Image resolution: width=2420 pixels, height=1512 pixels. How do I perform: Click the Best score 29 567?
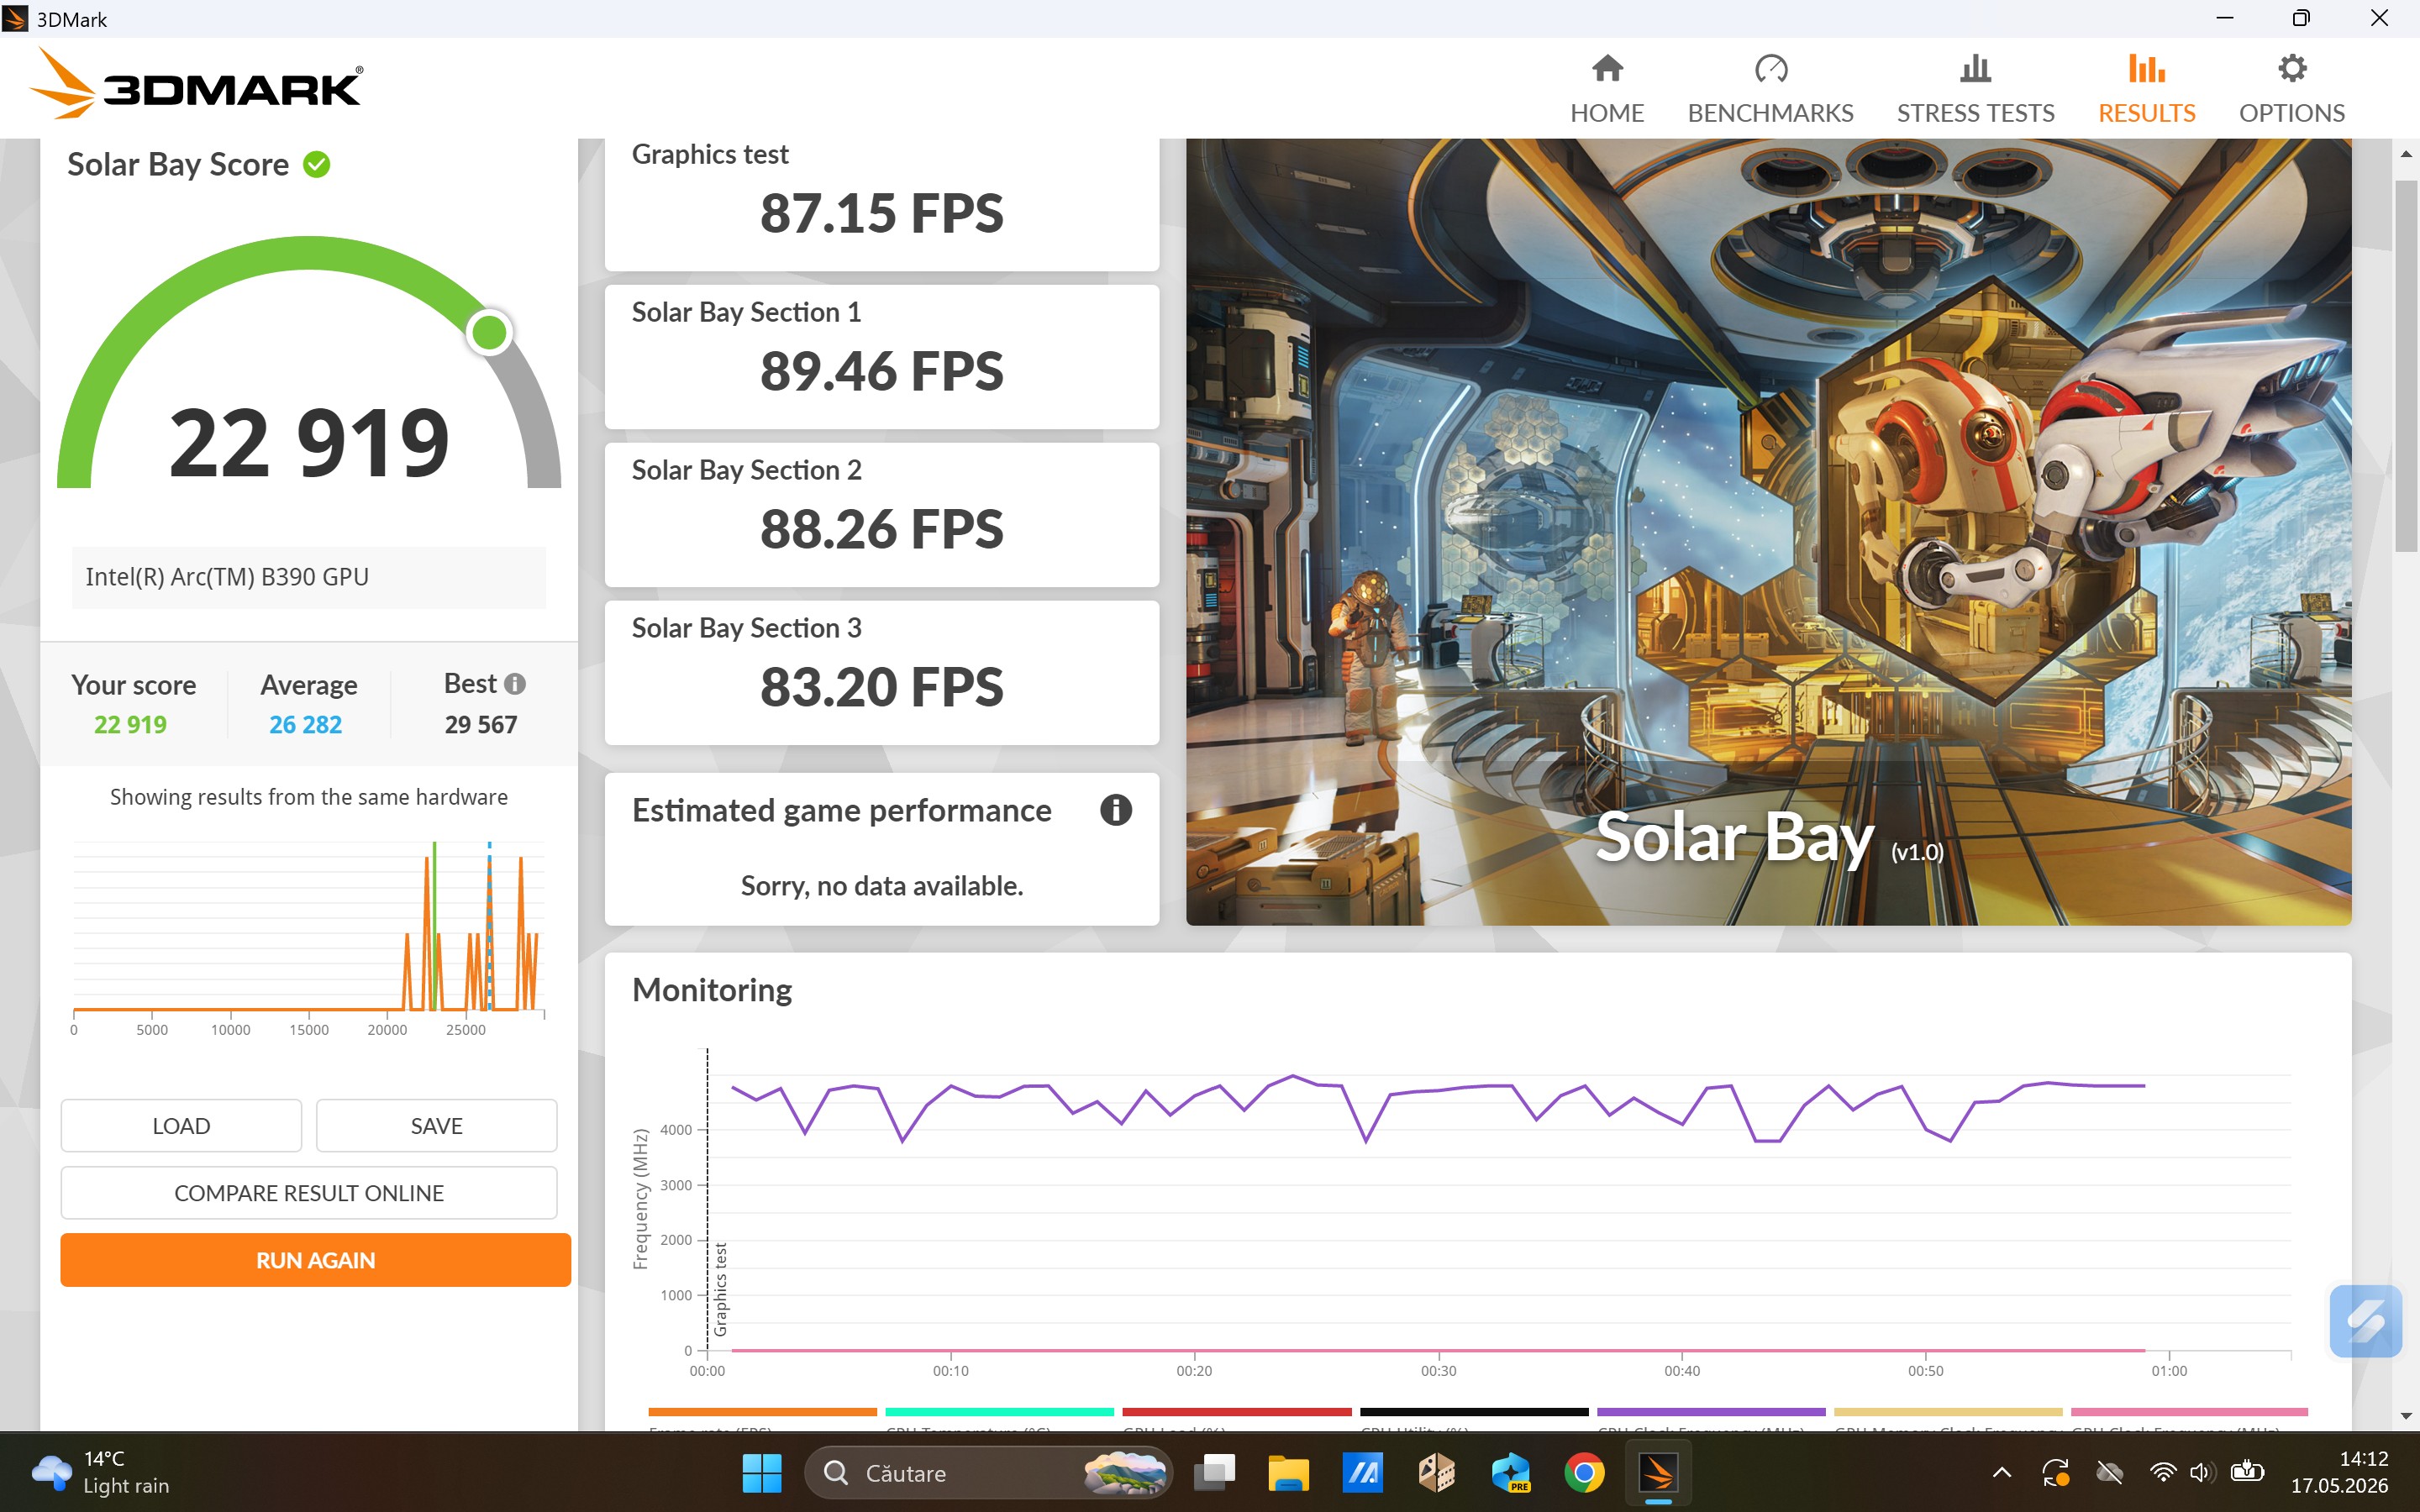click(481, 724)
